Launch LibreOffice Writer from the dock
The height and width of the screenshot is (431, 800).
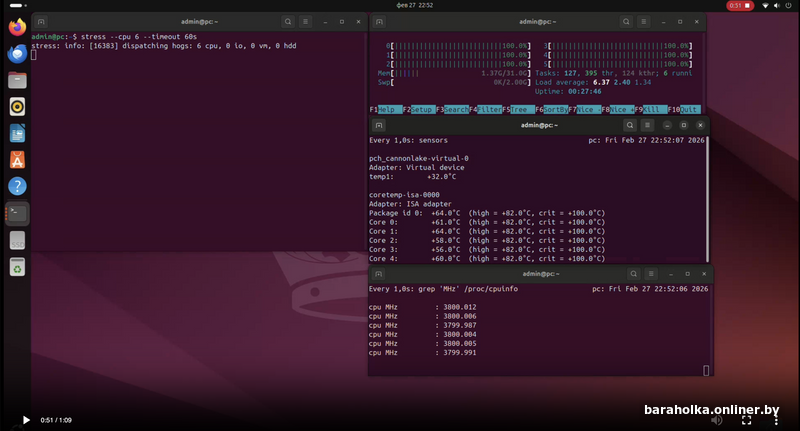point(17,133)
